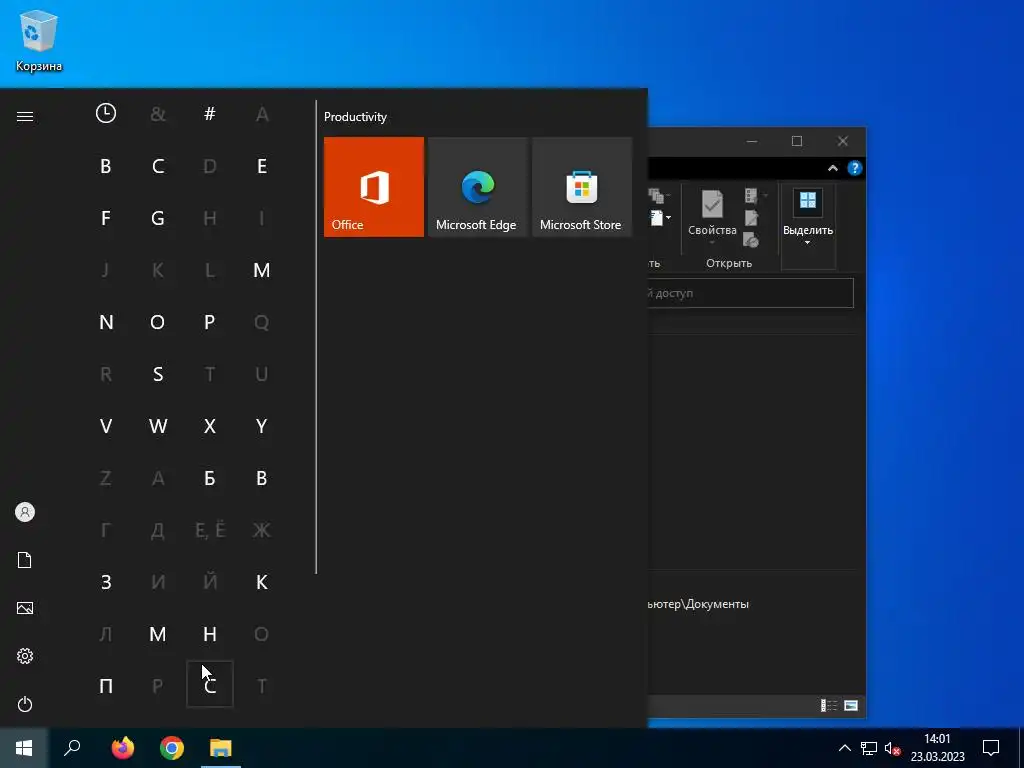This screenshot has height=768, width=1024.
Task: Switch Explorer to large icons view
Action: coord(851,705)
